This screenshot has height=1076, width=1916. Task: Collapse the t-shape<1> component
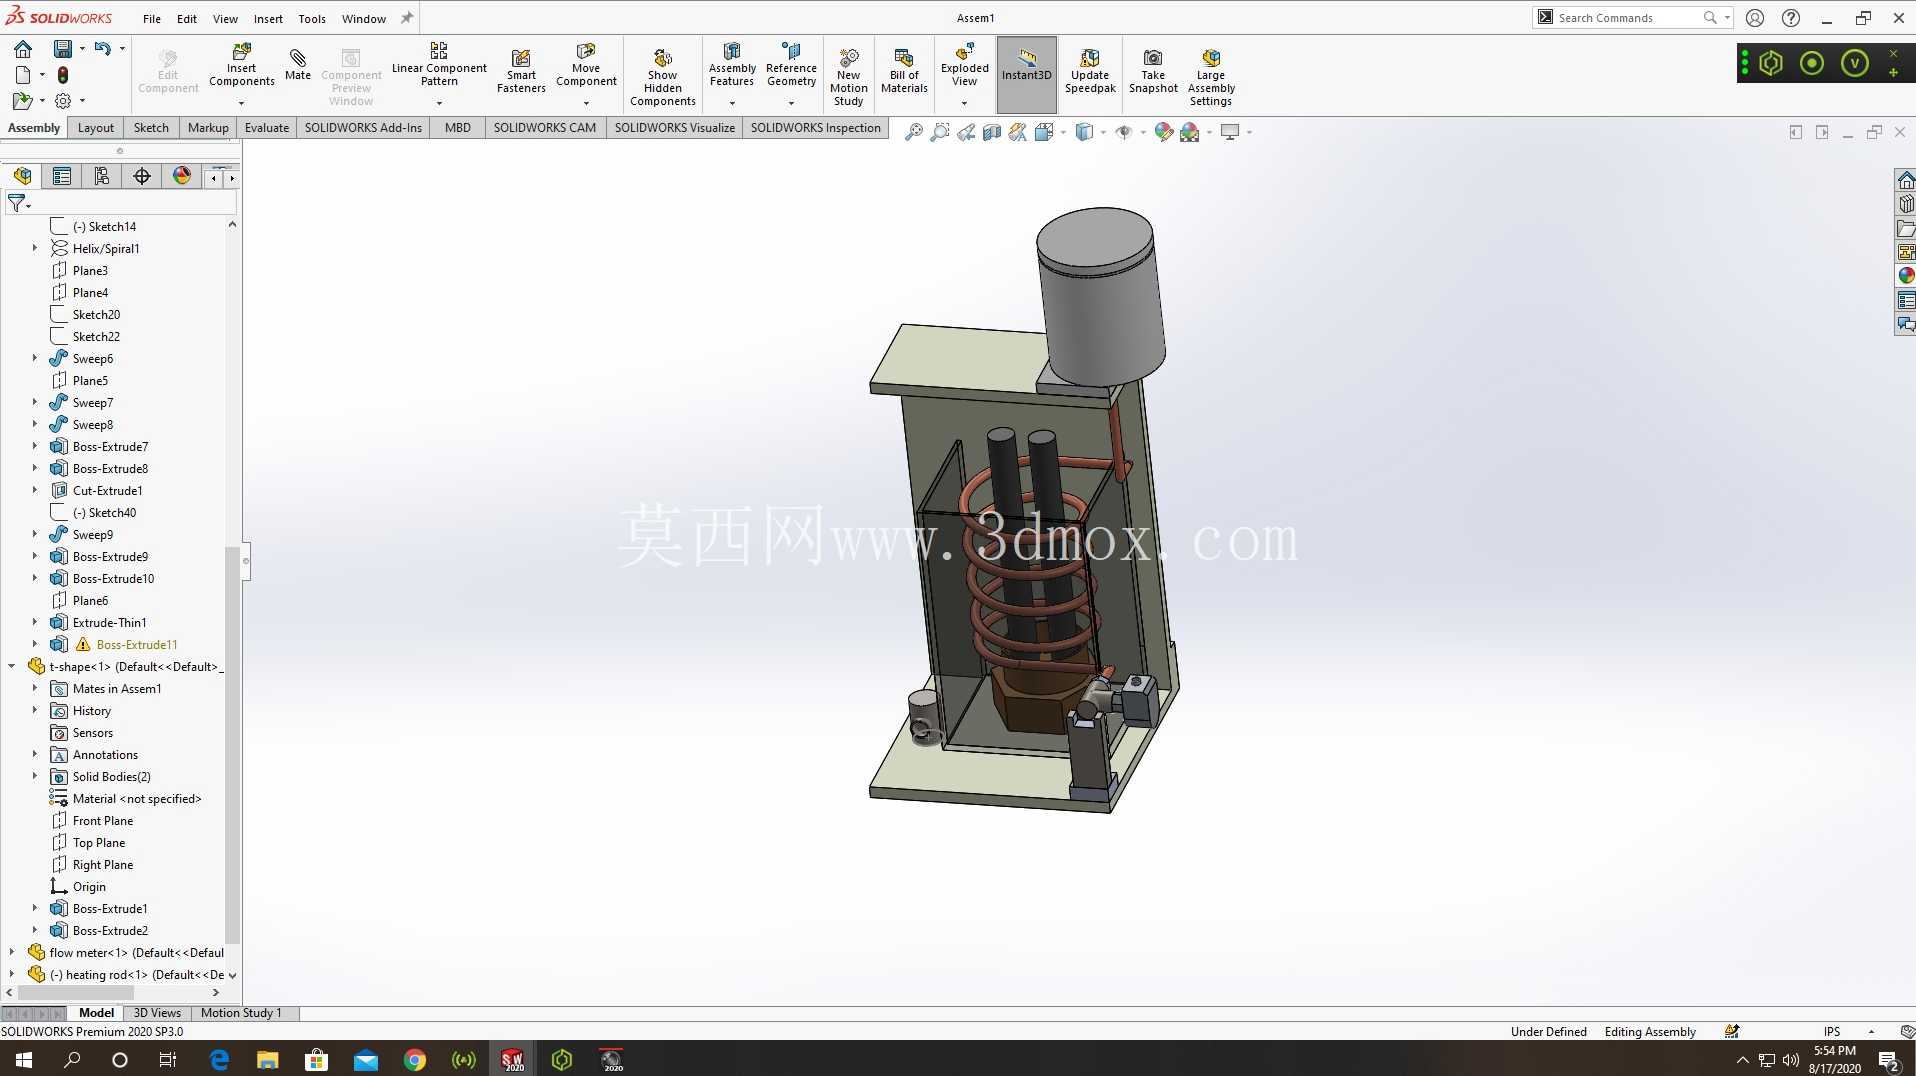(12, 666)
